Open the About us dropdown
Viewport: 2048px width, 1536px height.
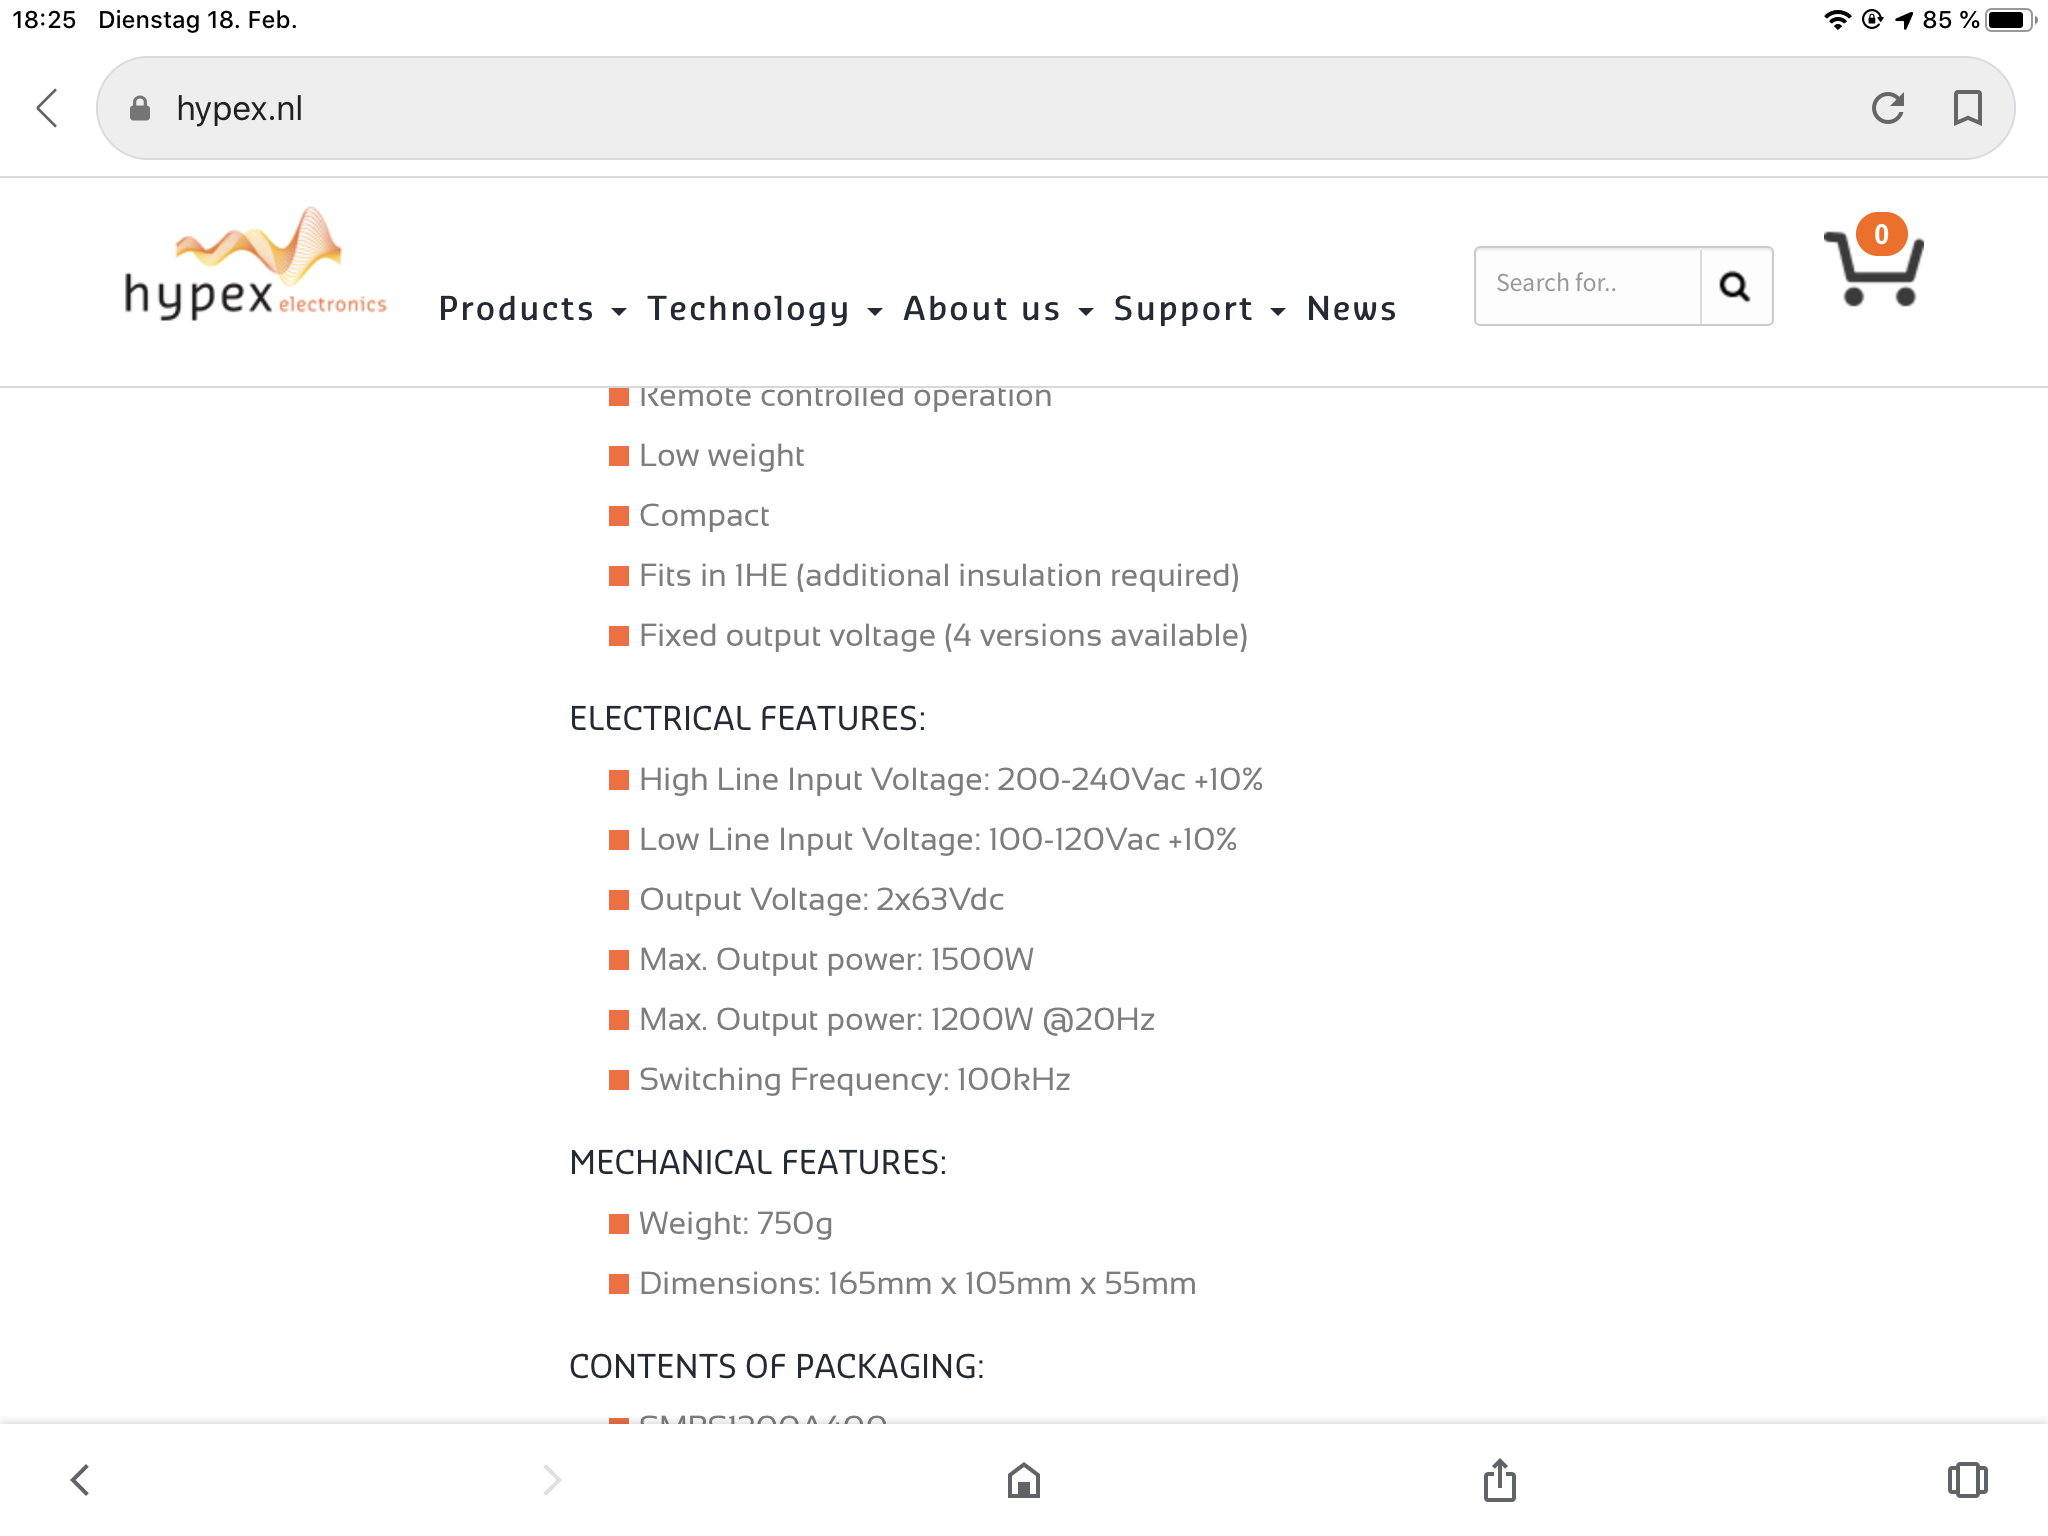click(998, 309)
